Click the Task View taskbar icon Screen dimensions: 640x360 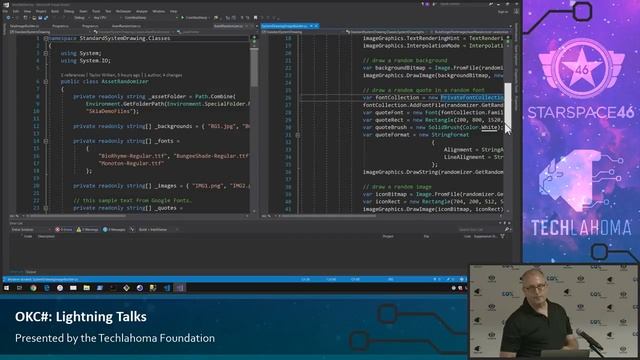[19, 288]
